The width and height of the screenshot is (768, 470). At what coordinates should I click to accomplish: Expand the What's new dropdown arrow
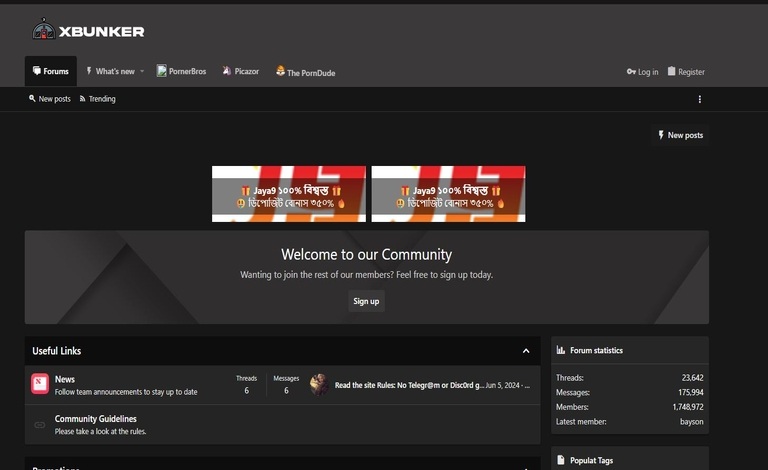142,71
